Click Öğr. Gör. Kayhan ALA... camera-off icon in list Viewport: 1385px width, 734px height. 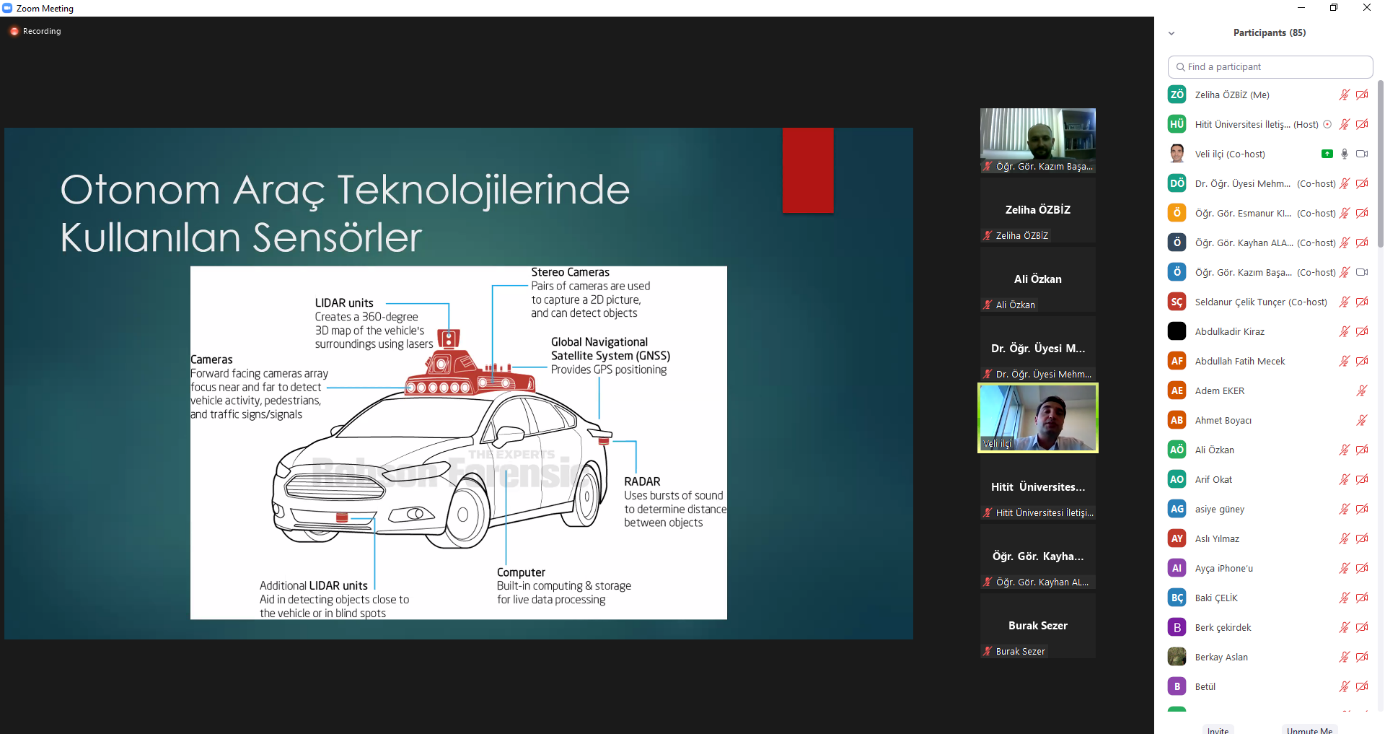[x=1362, y=243]
